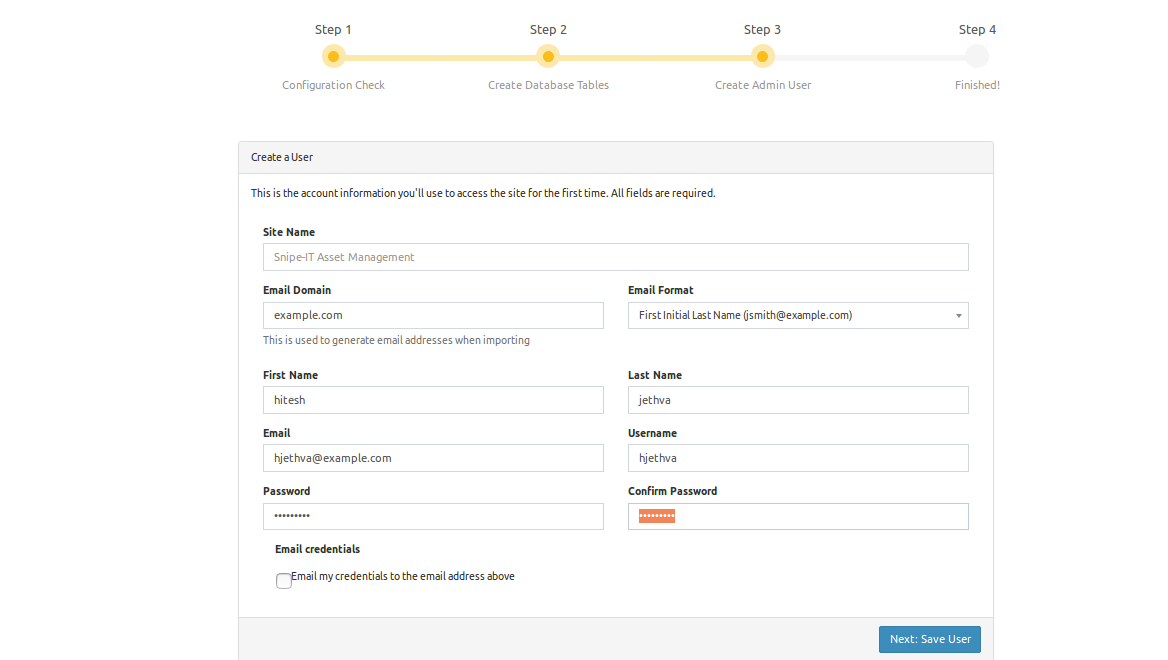This screenshot has height=660, width=1168.
Task: Click the email domain importing hint text
Action: click(396, 340)
